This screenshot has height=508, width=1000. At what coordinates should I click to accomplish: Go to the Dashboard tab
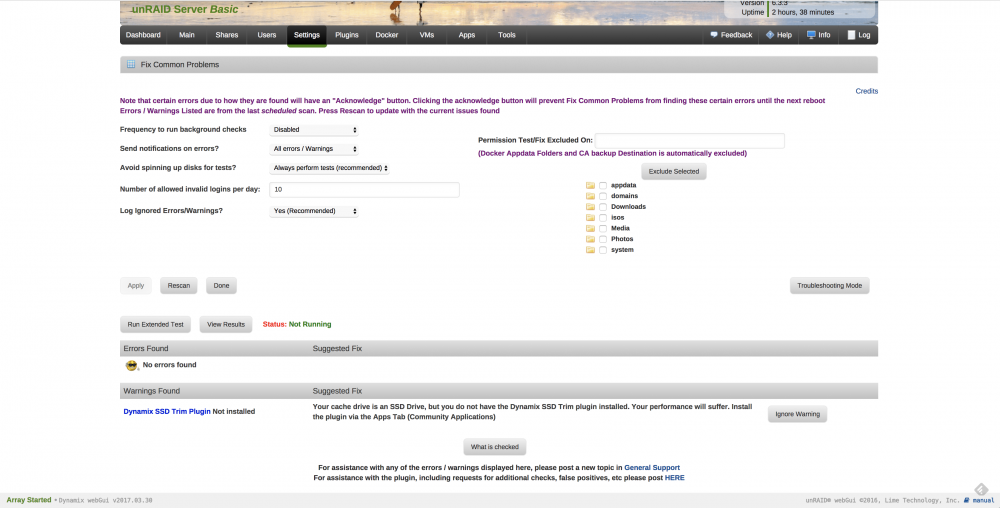pos(143,35)
